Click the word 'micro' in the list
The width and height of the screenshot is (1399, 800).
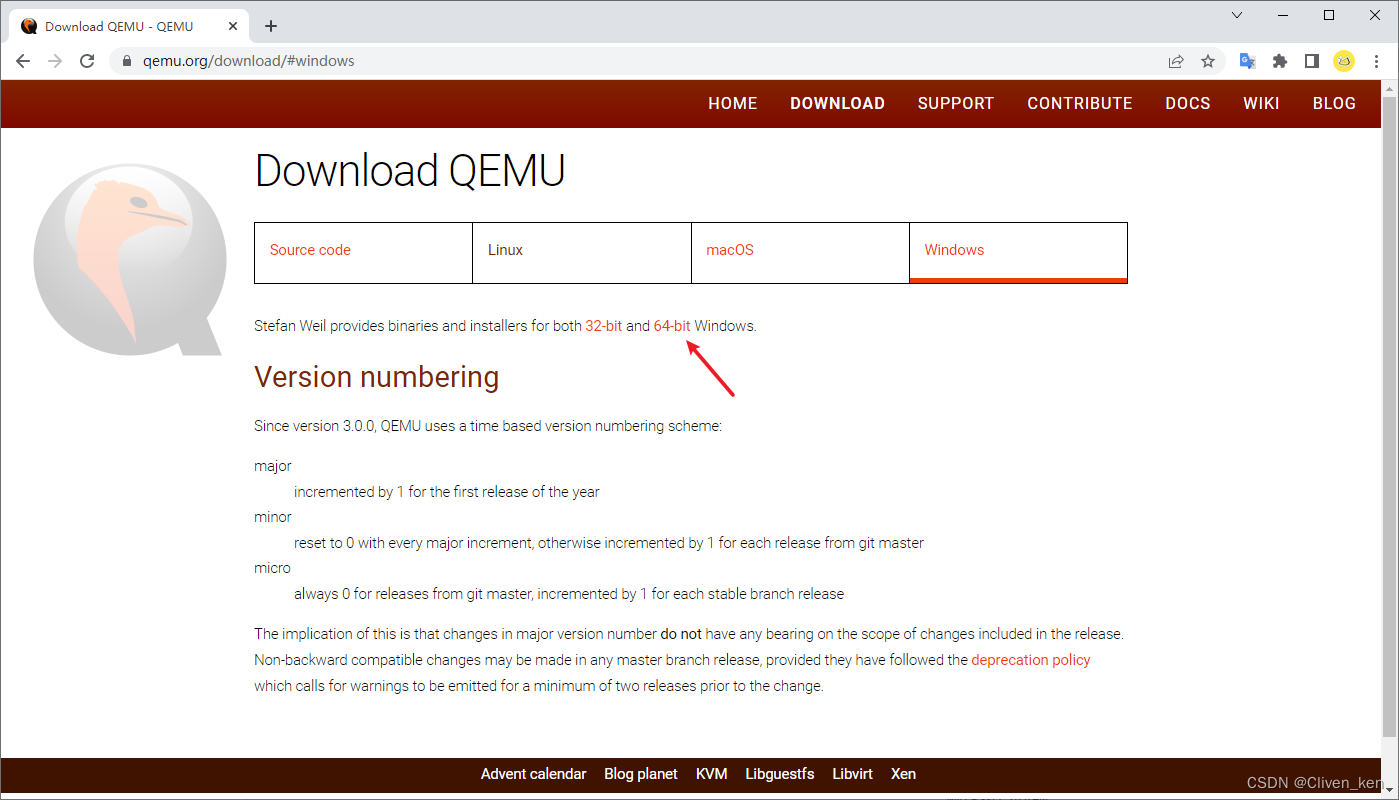point(272,568)
